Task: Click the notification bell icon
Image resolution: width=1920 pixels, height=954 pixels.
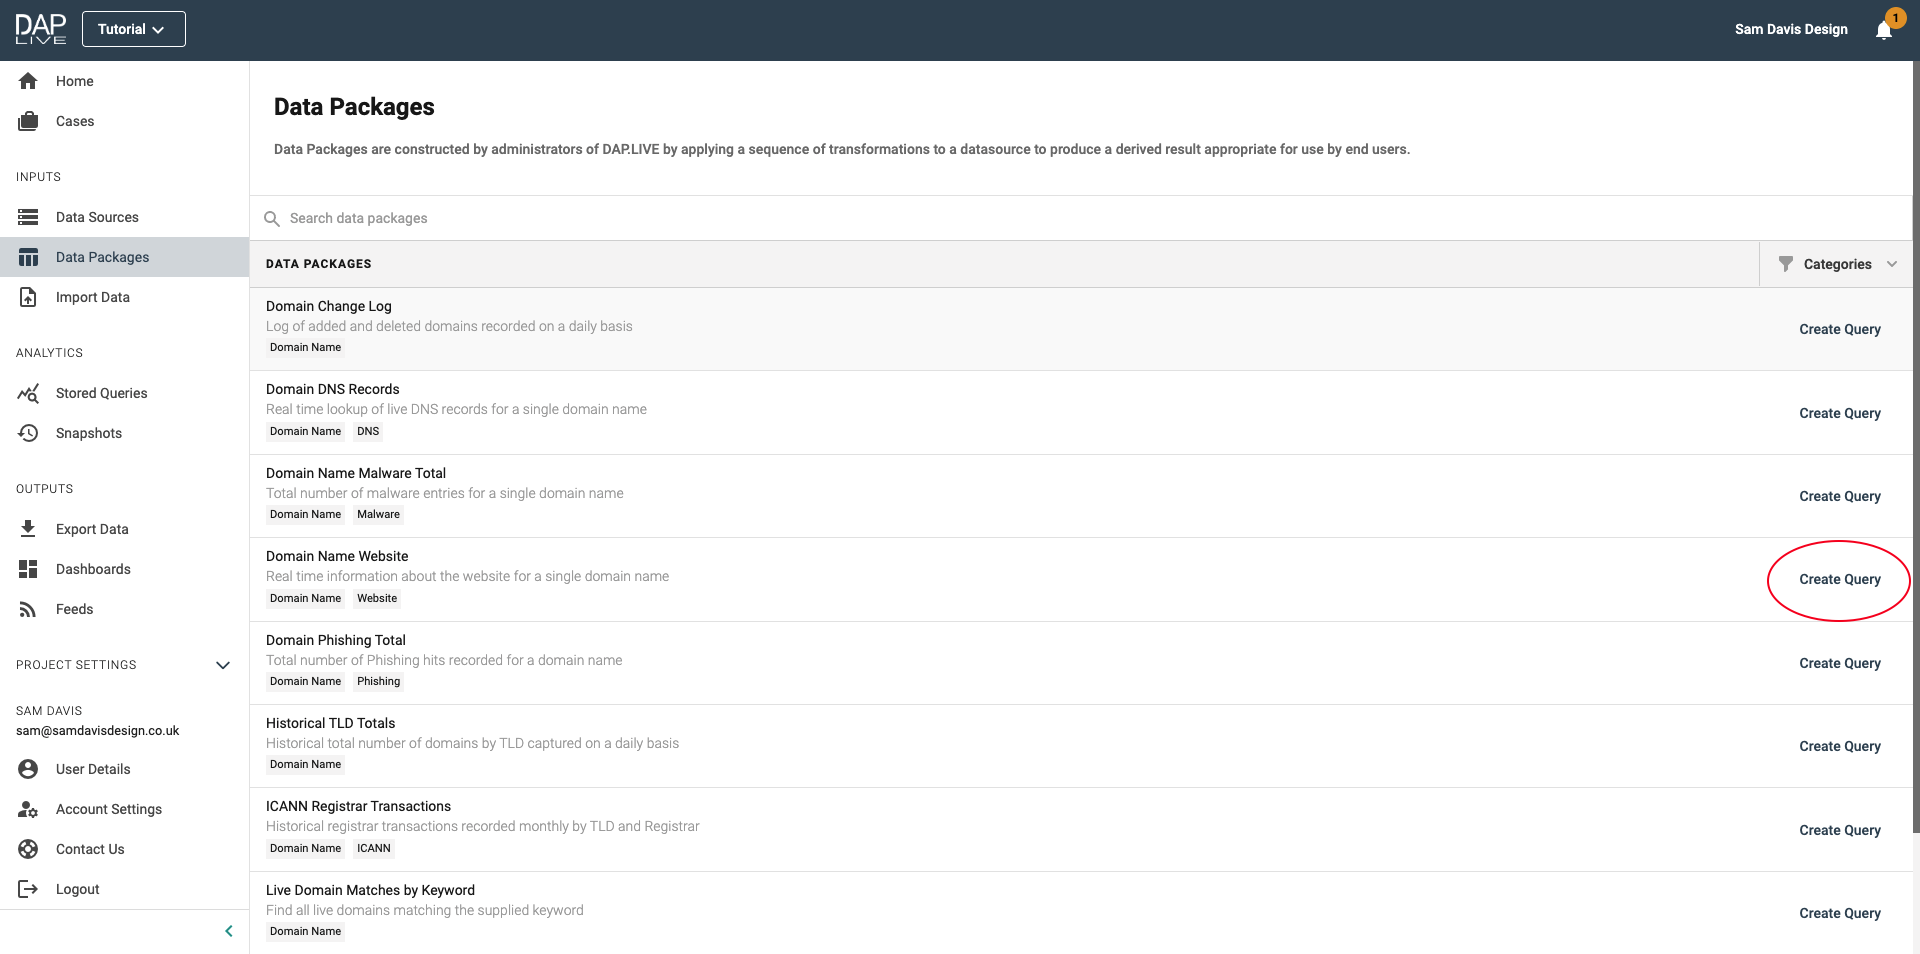Action: coord(1884,30)
